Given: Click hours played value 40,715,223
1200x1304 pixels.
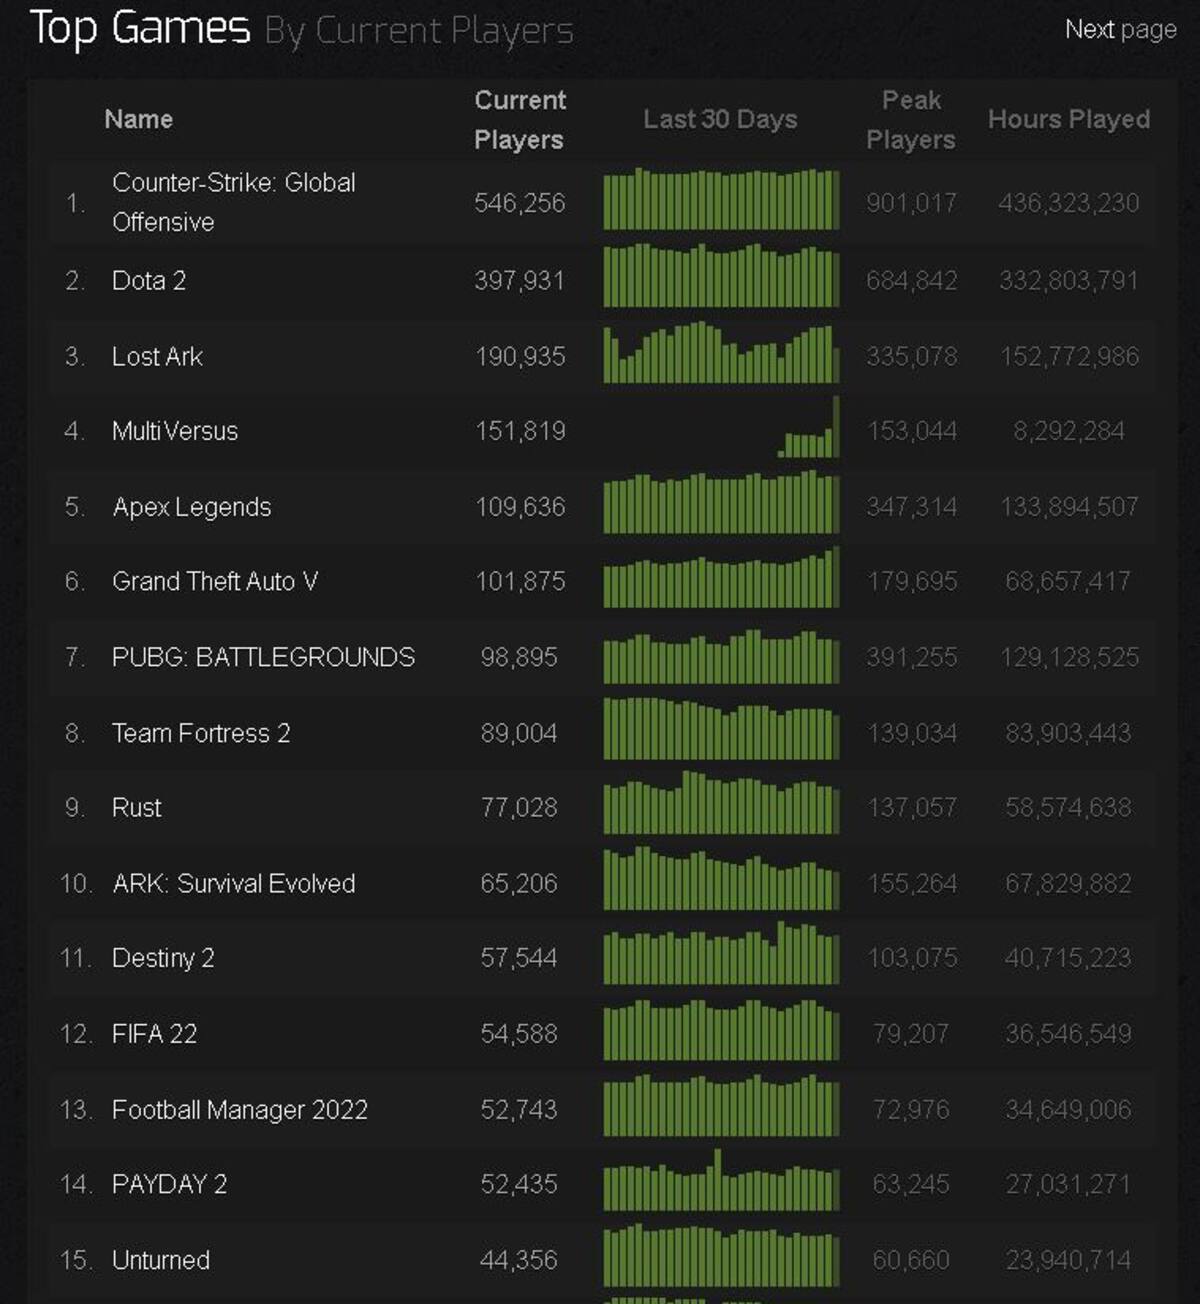Looking at the screenshot, I should (1069, 958).
